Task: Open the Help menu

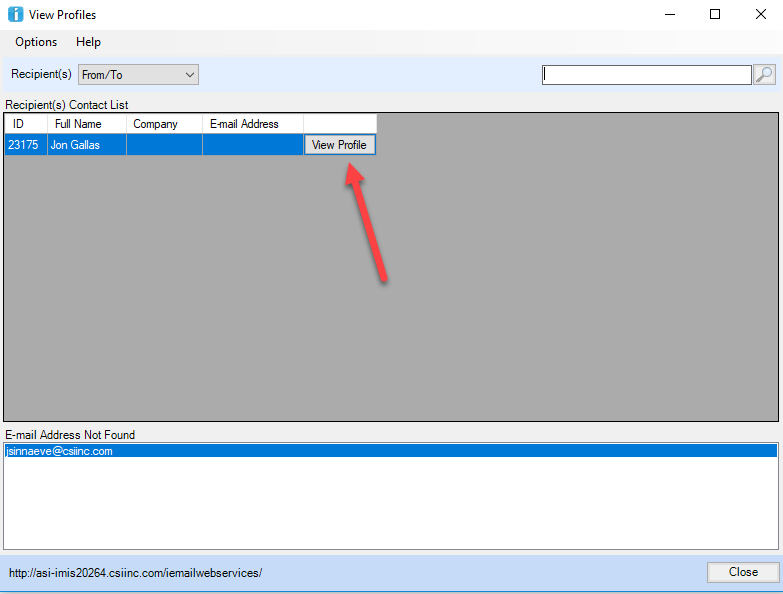Action: point(88,42)
